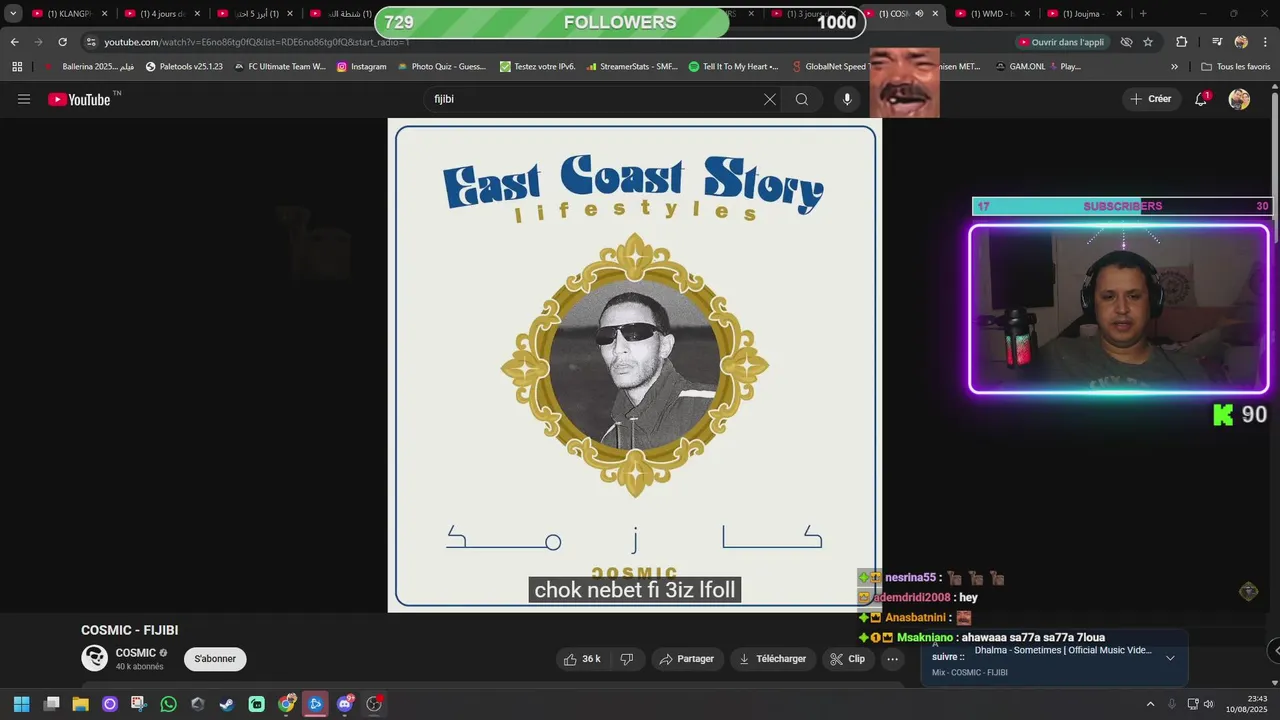
Task: Open Discord from the taskbar
Action: click(x=345, y=704)
